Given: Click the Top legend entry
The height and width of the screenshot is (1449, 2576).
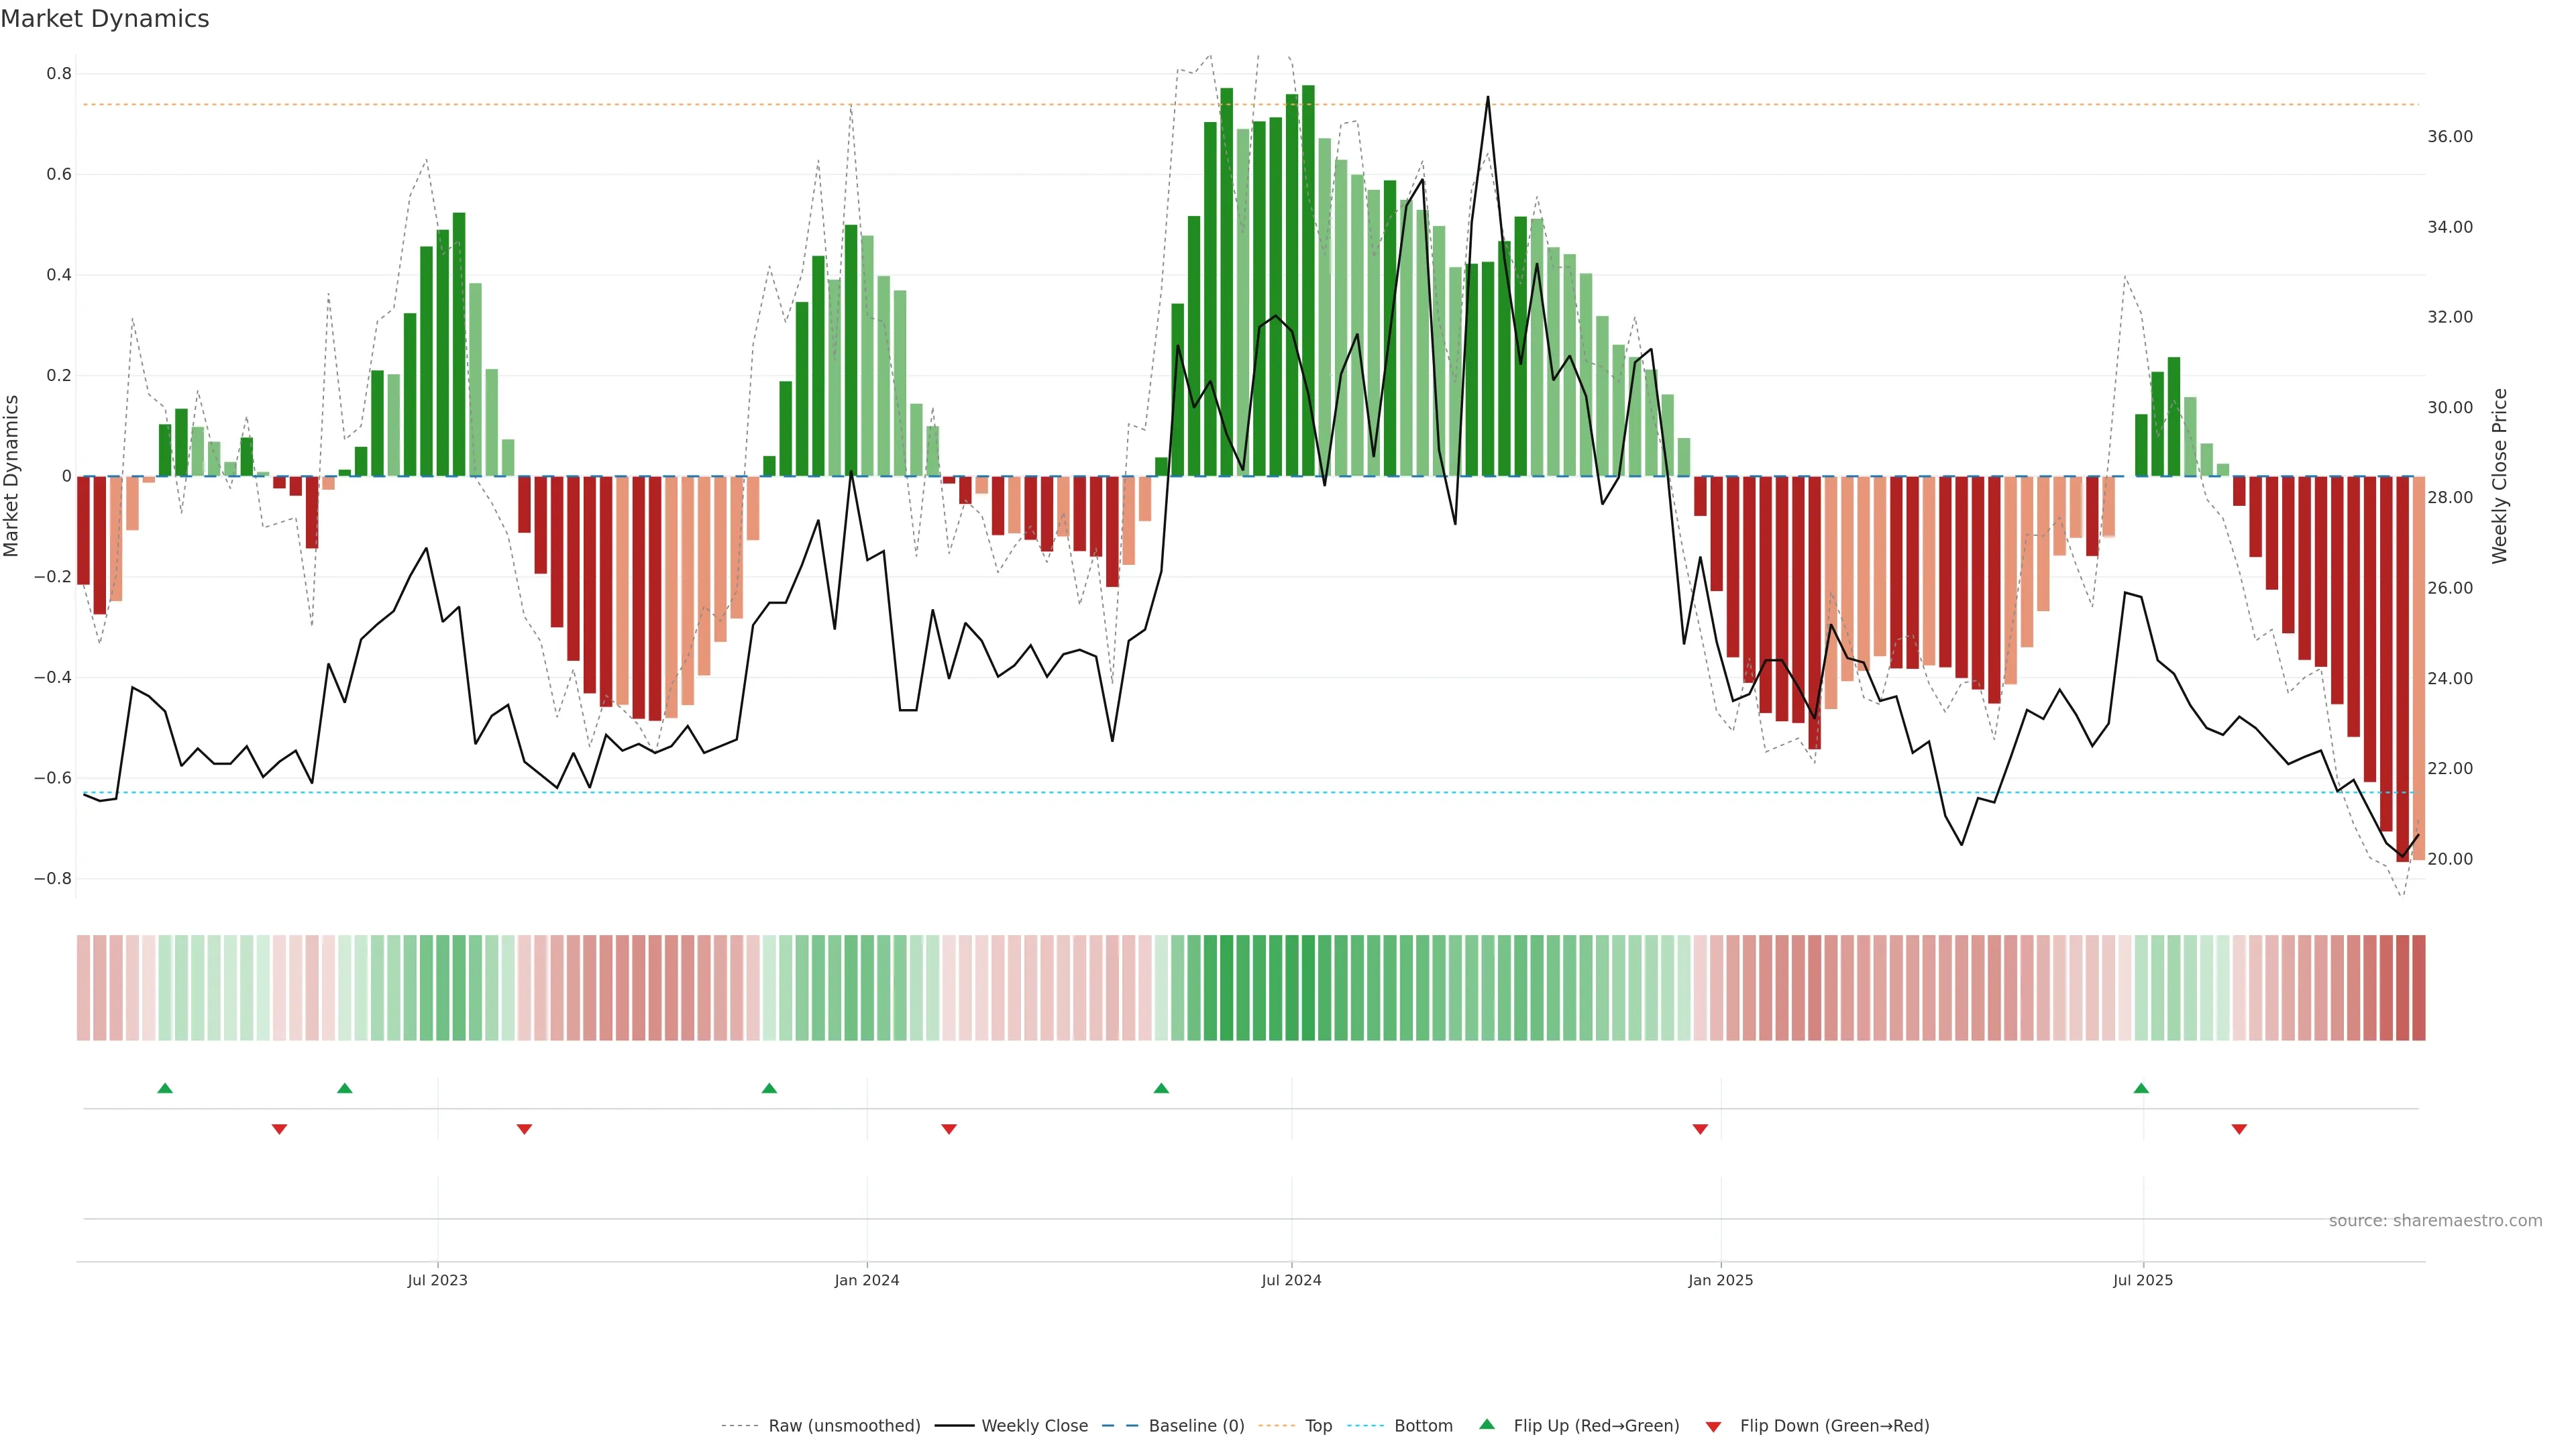Looking at the screenshot, I should click(x=1318, y=1426).
